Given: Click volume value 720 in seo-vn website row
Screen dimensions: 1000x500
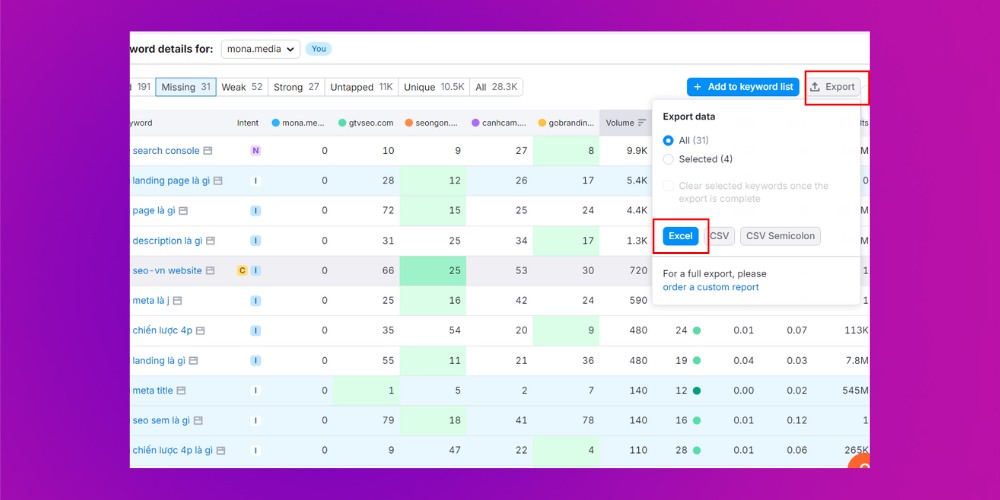Looking at the screenshot, I should click(x=638, y=270).
